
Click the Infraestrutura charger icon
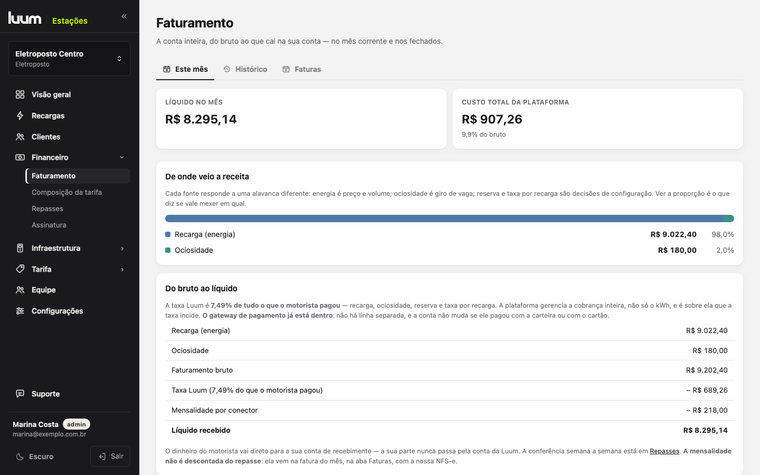[x=20, y=248]
